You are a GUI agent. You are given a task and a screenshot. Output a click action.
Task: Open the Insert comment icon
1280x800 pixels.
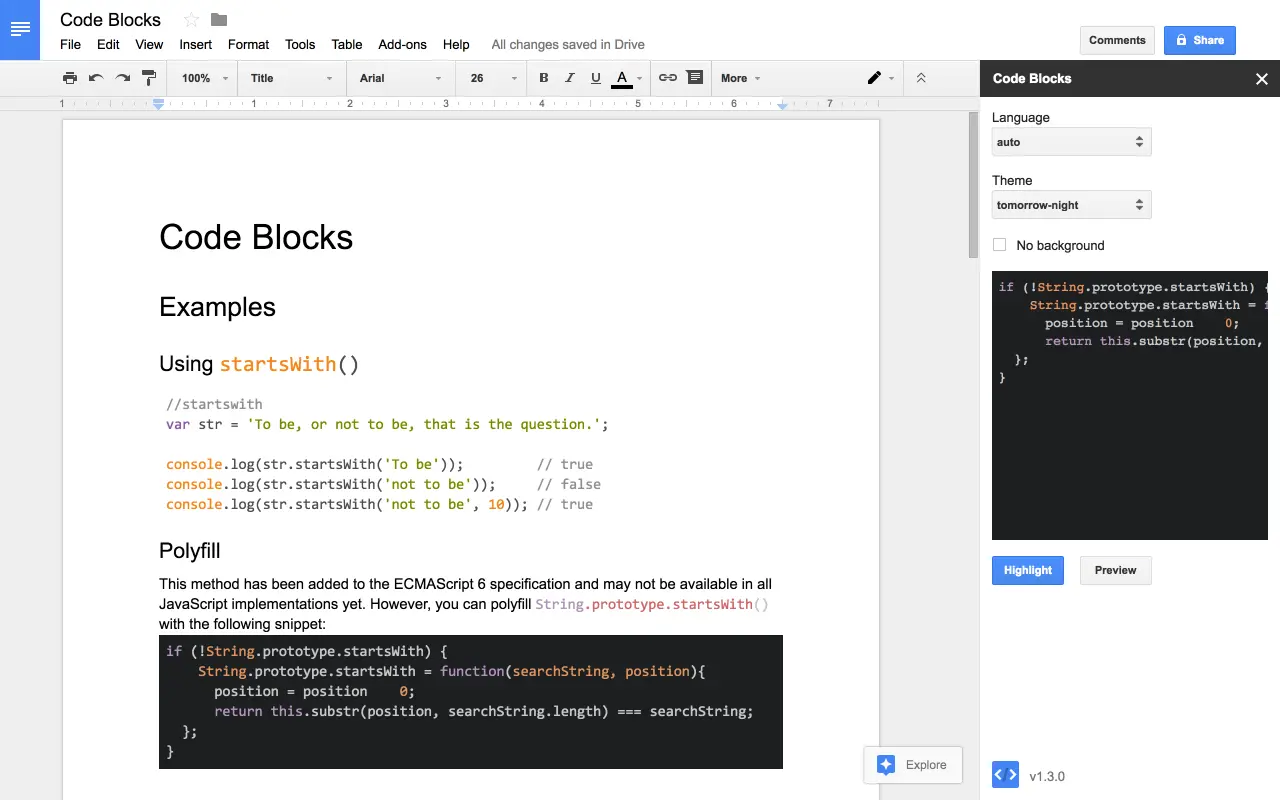pos(694,78)
